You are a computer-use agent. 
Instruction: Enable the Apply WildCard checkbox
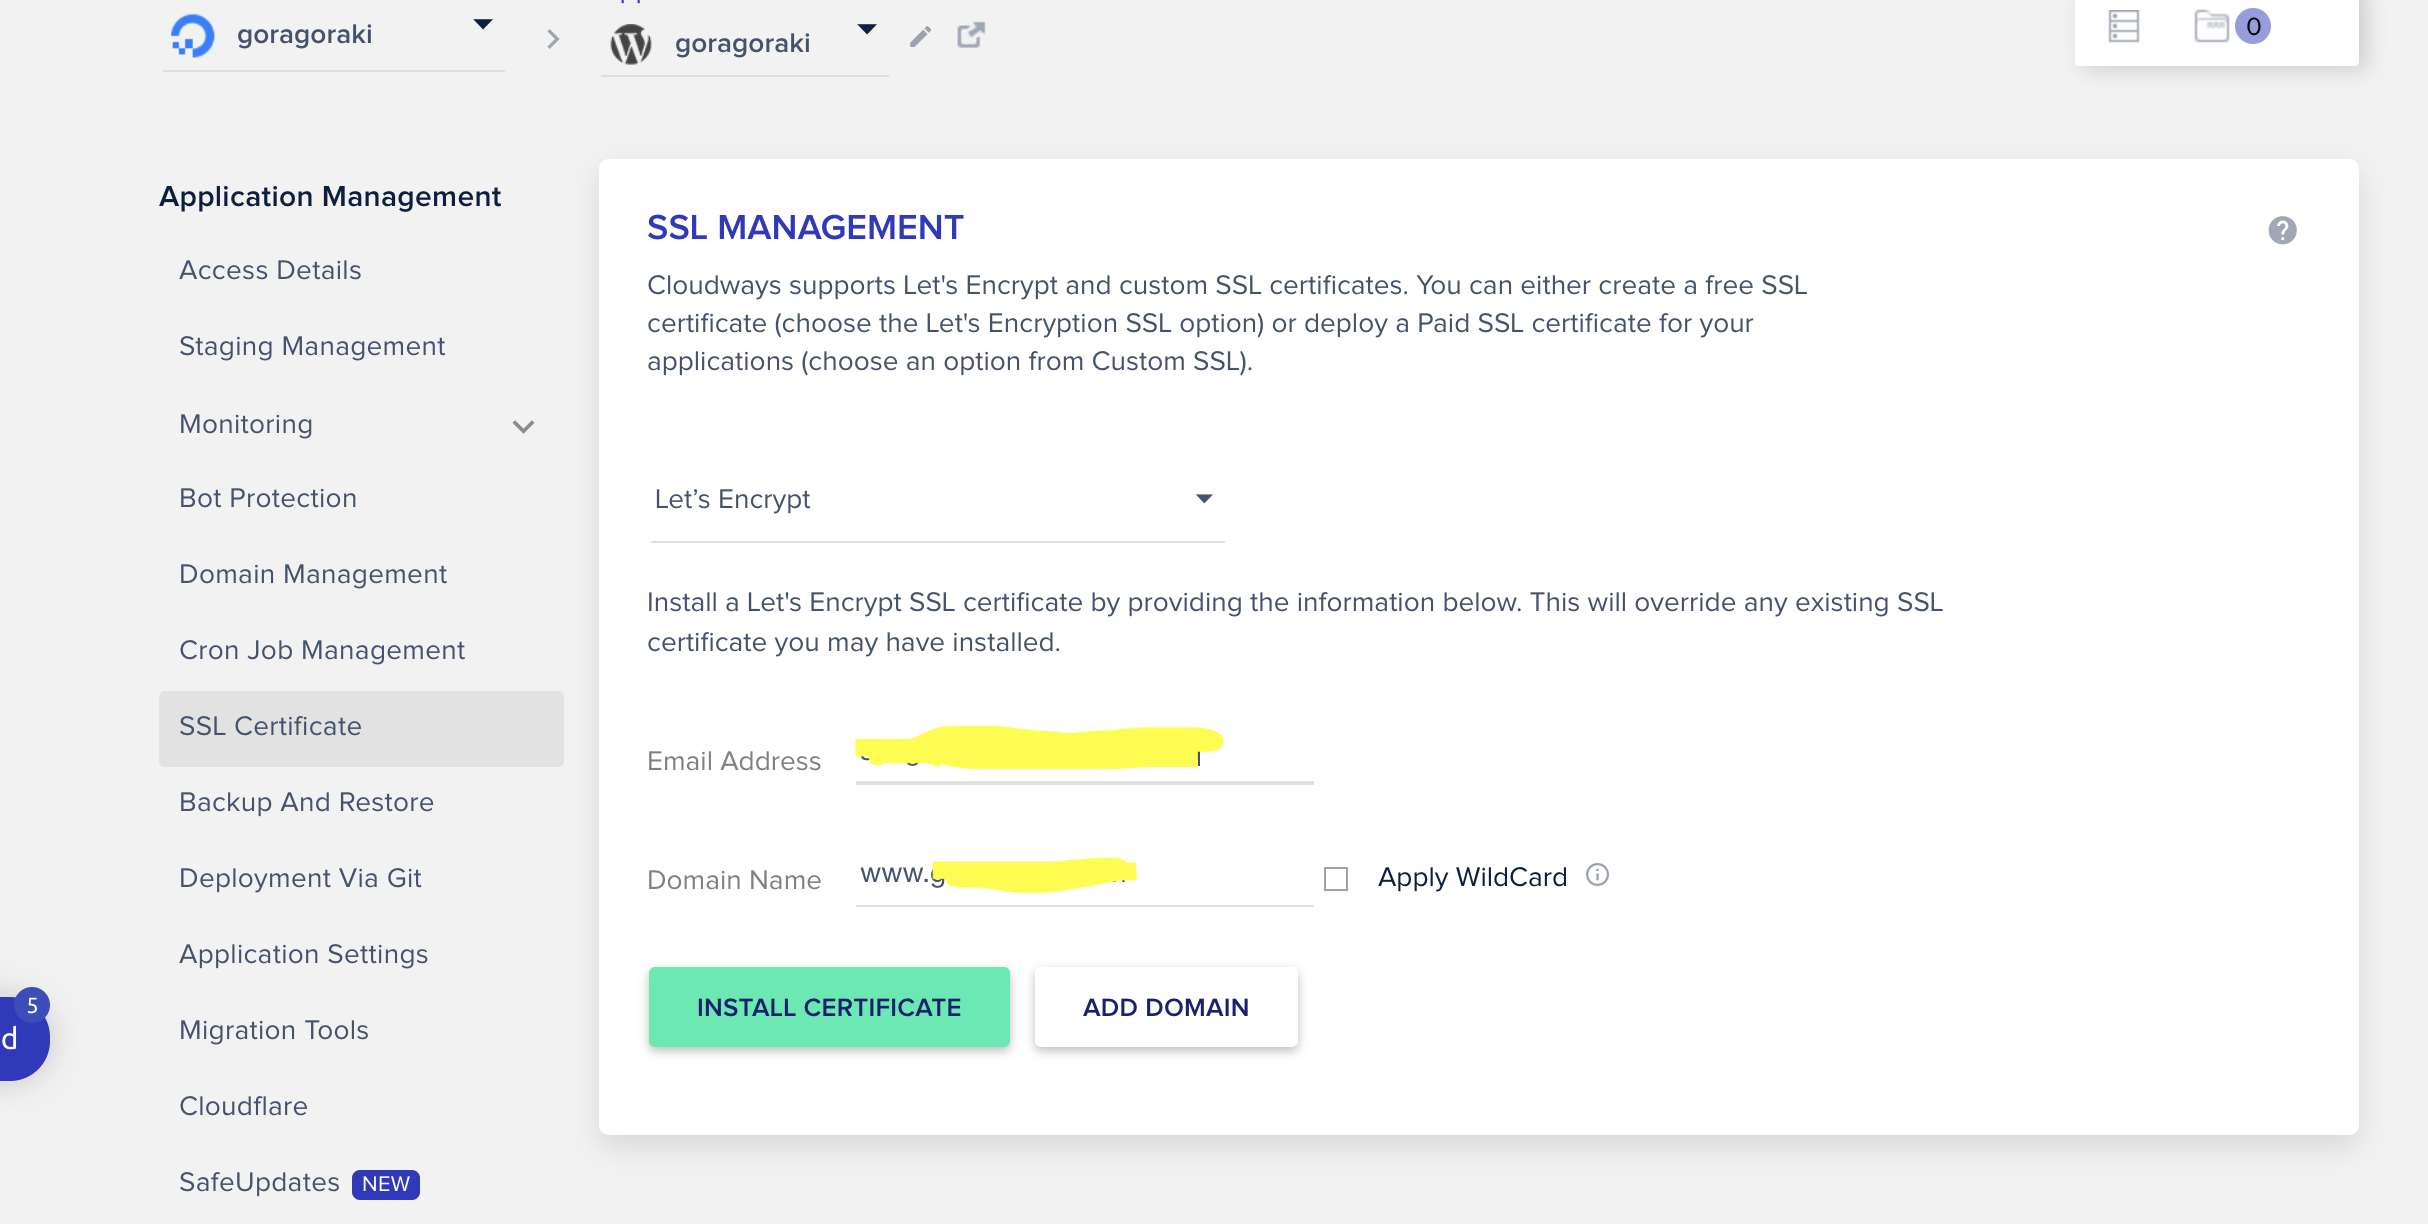(1336, 879)
